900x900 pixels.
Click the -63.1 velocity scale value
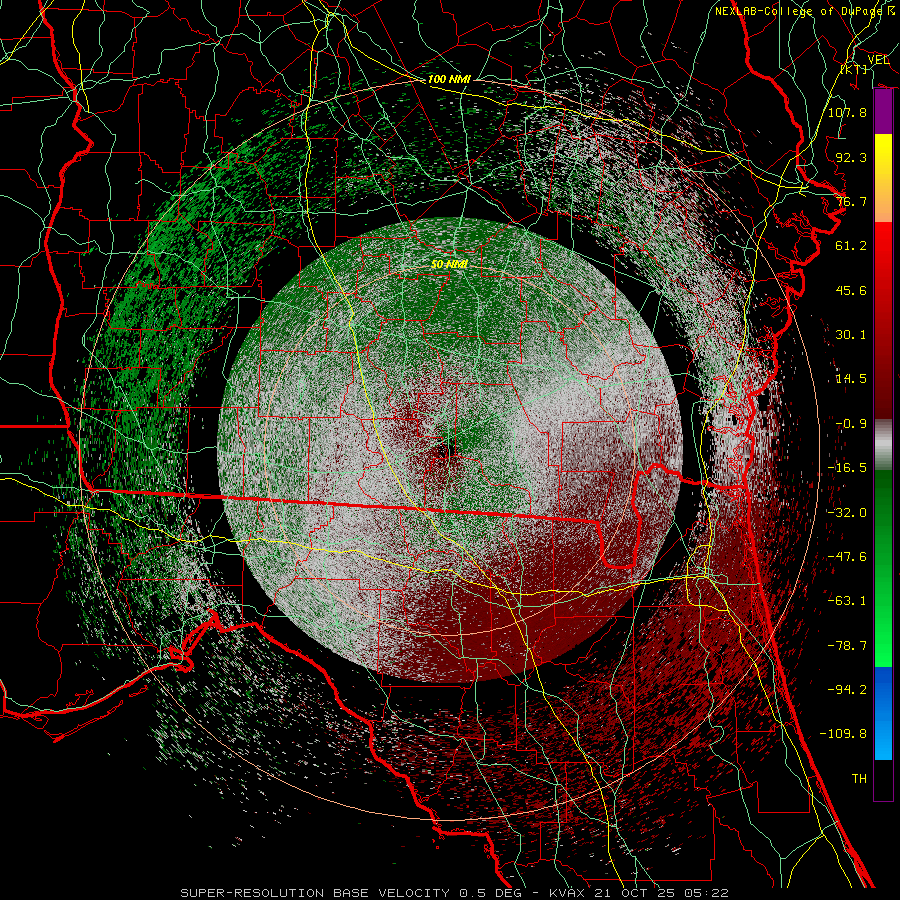(847, 601)
